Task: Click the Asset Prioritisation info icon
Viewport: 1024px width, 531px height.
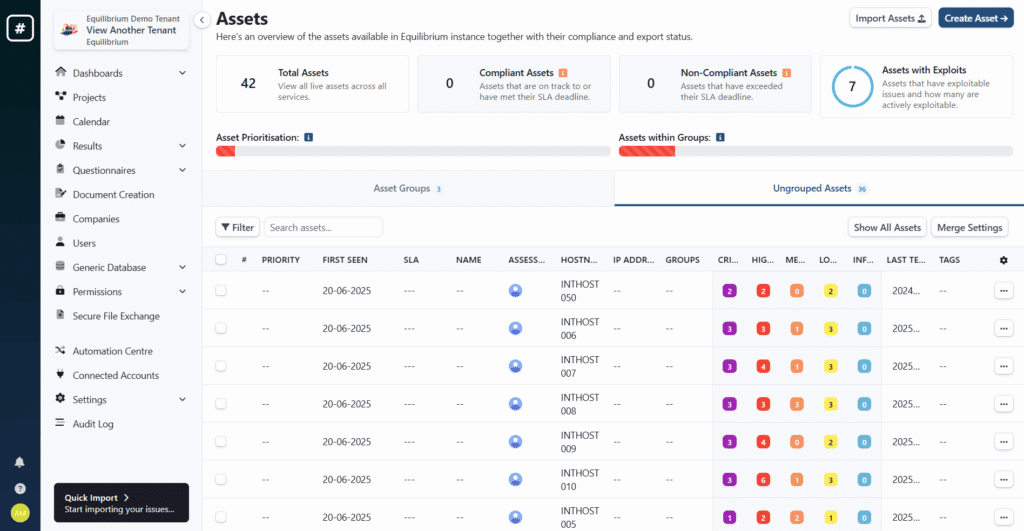Action: click(309, 137)
